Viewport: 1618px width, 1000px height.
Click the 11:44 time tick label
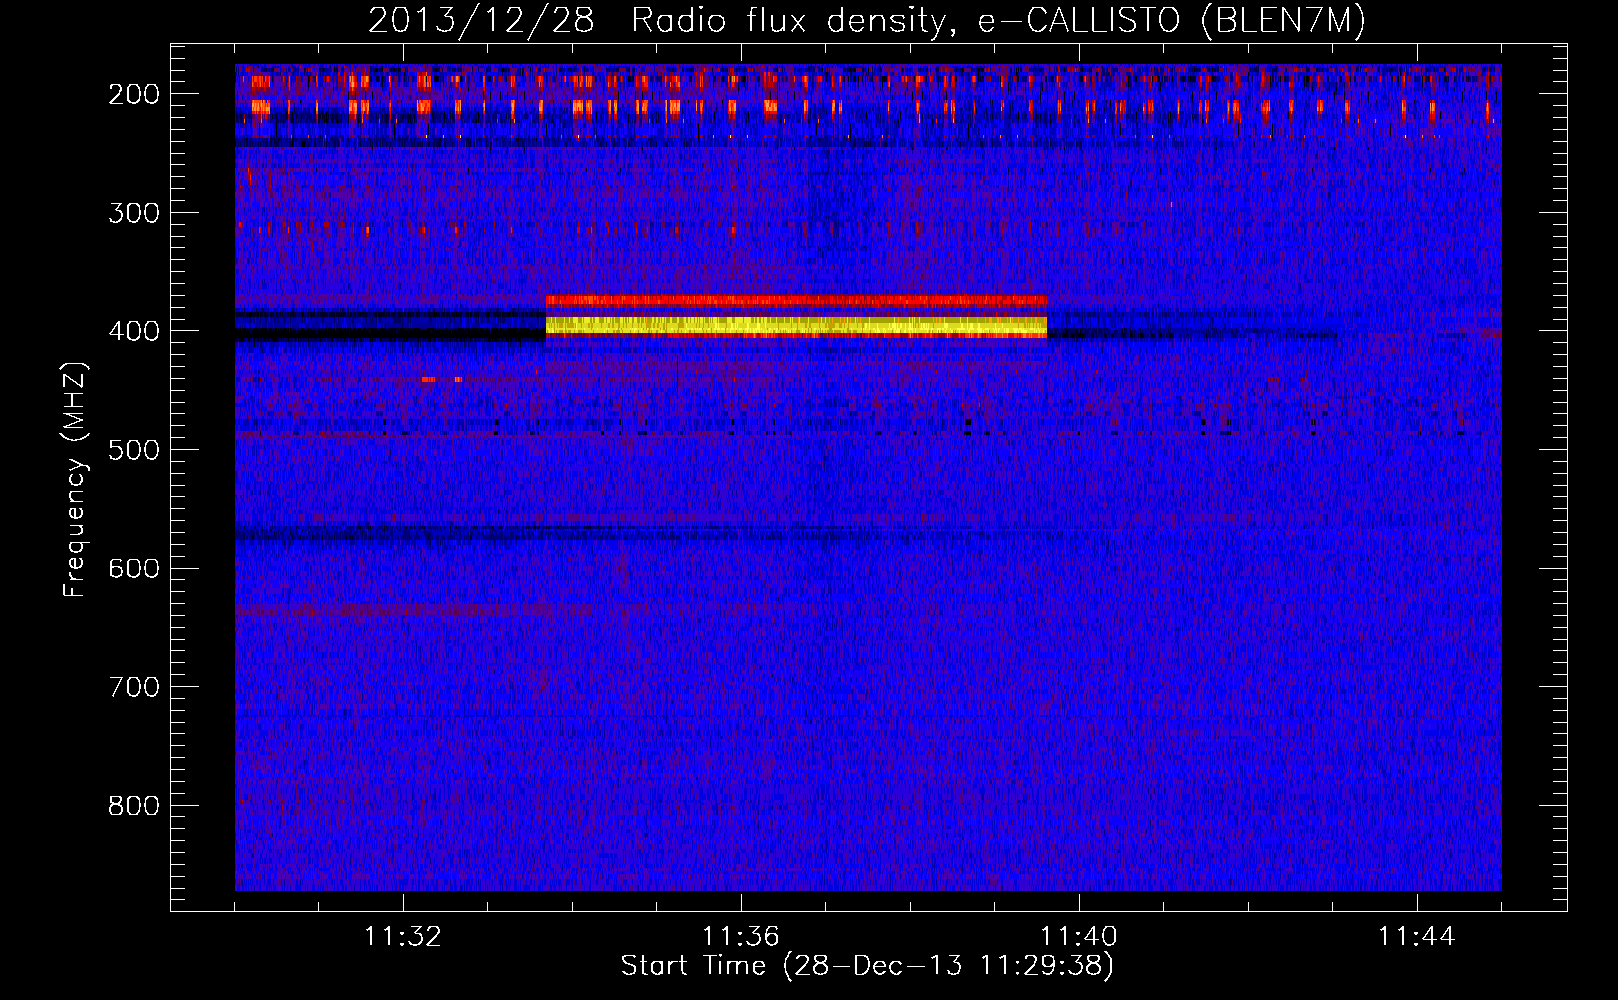(1417, 937)
